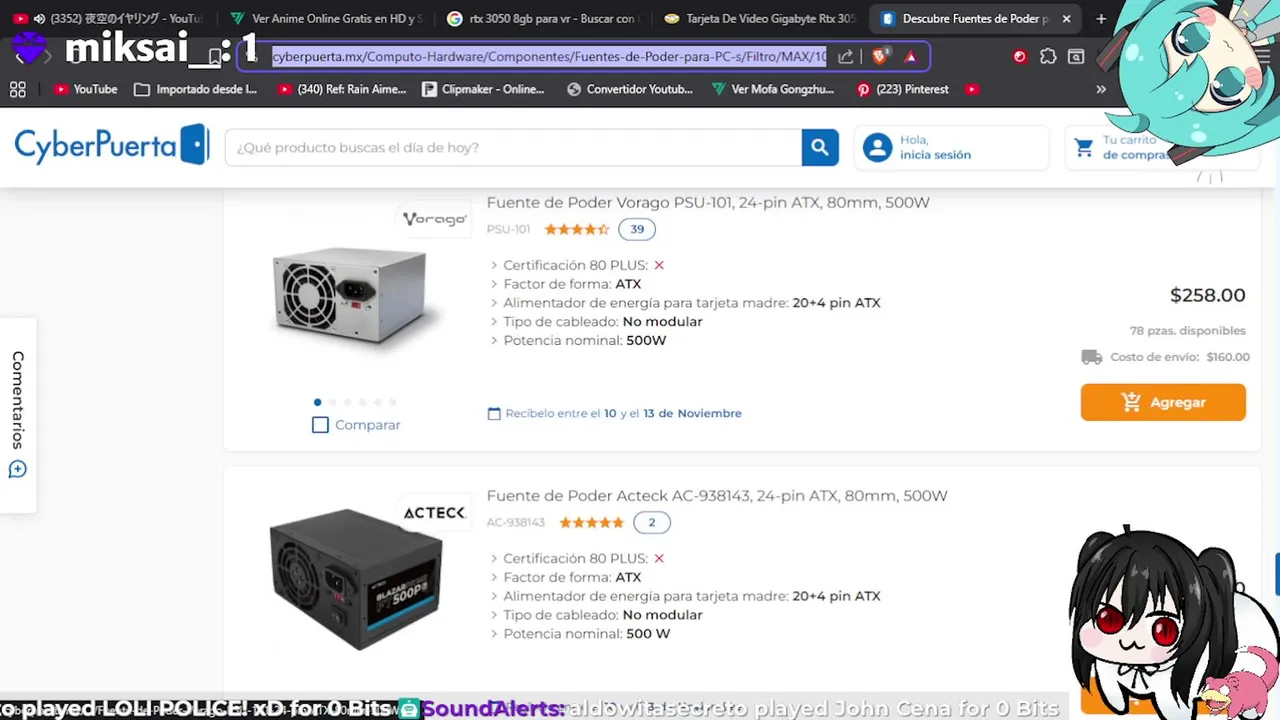The width and height of the screenshot is (1280, 720).
Task: Click Costo de envío truck icon
Action: point(1092,357)
